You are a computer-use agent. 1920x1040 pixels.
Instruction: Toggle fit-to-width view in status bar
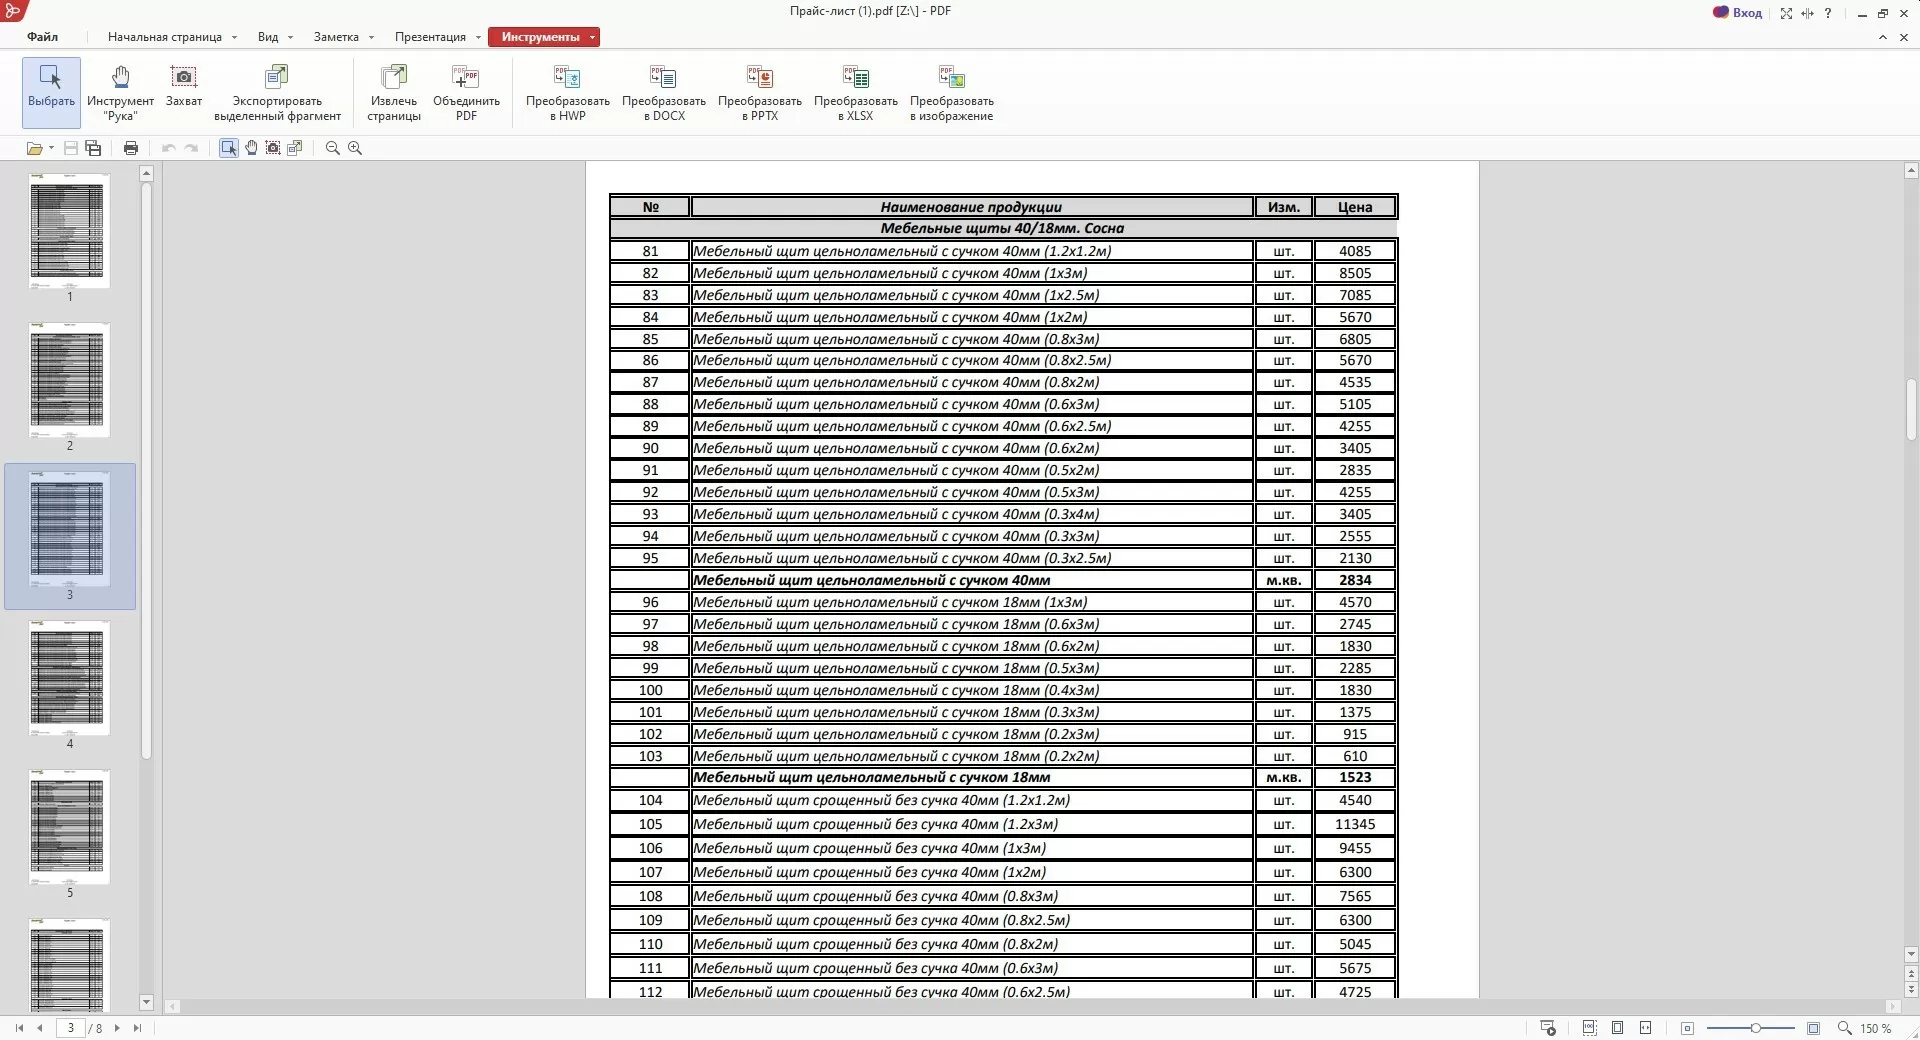click(x=1645, y=1028)
